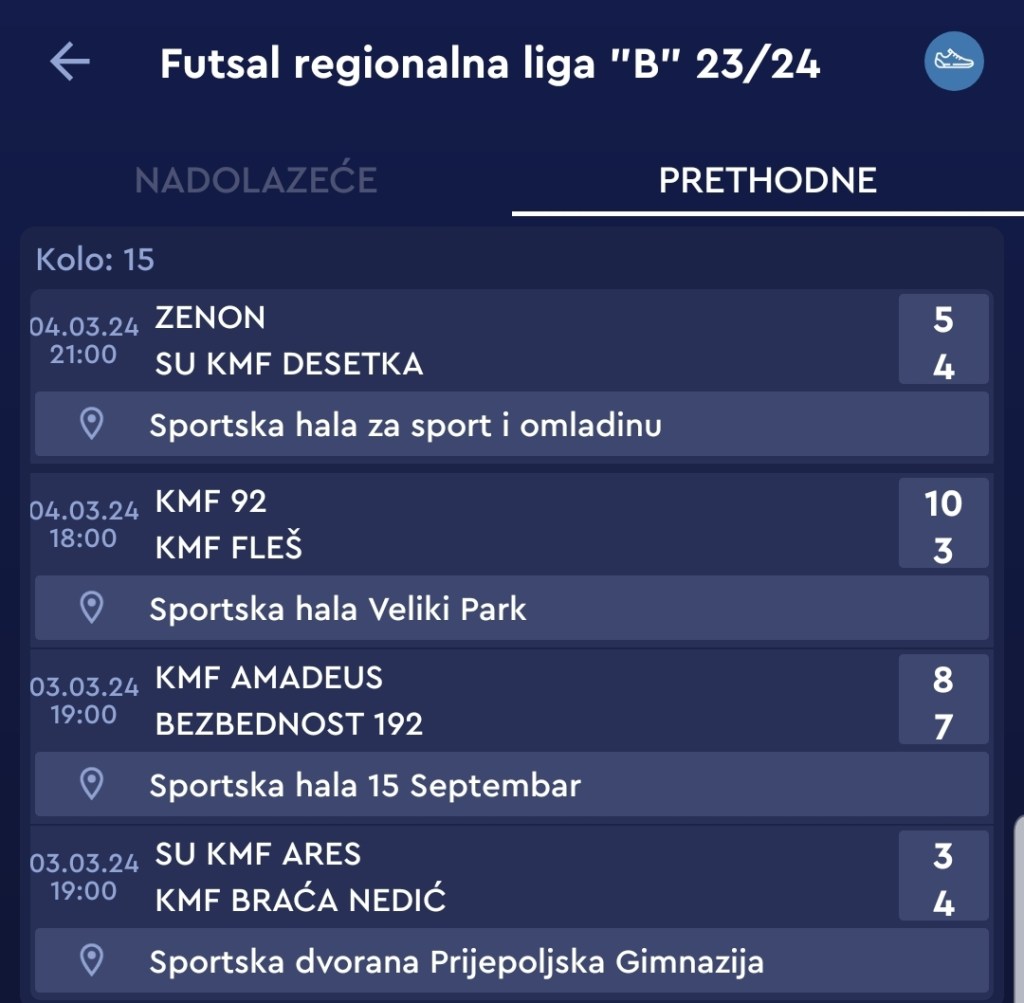The image size is (1024, 1003).
Task: Tap the Kolo: 15 round header
Action: (96, 260)
